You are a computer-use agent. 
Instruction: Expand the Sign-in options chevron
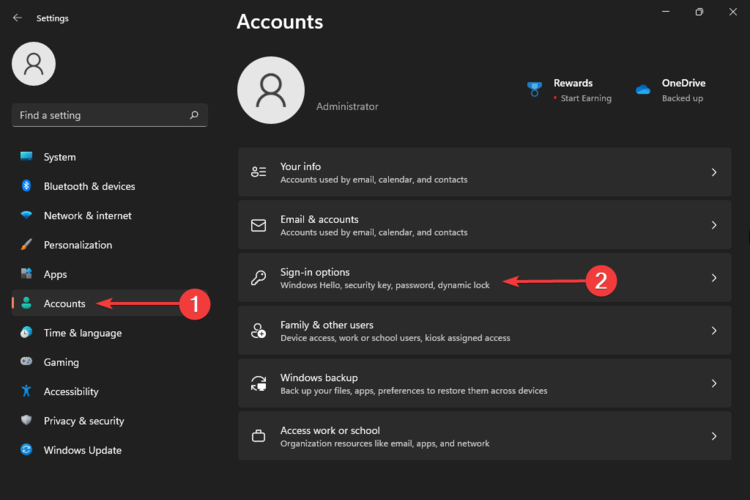point(714,278)
